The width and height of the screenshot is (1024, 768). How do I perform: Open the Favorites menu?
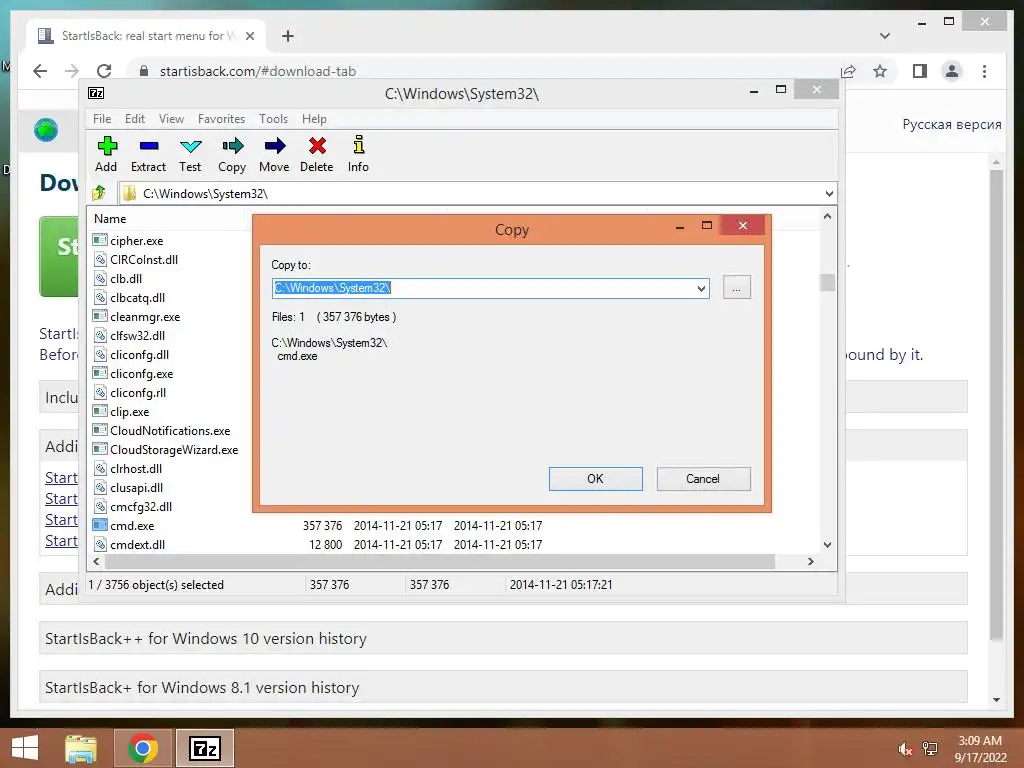221,119
